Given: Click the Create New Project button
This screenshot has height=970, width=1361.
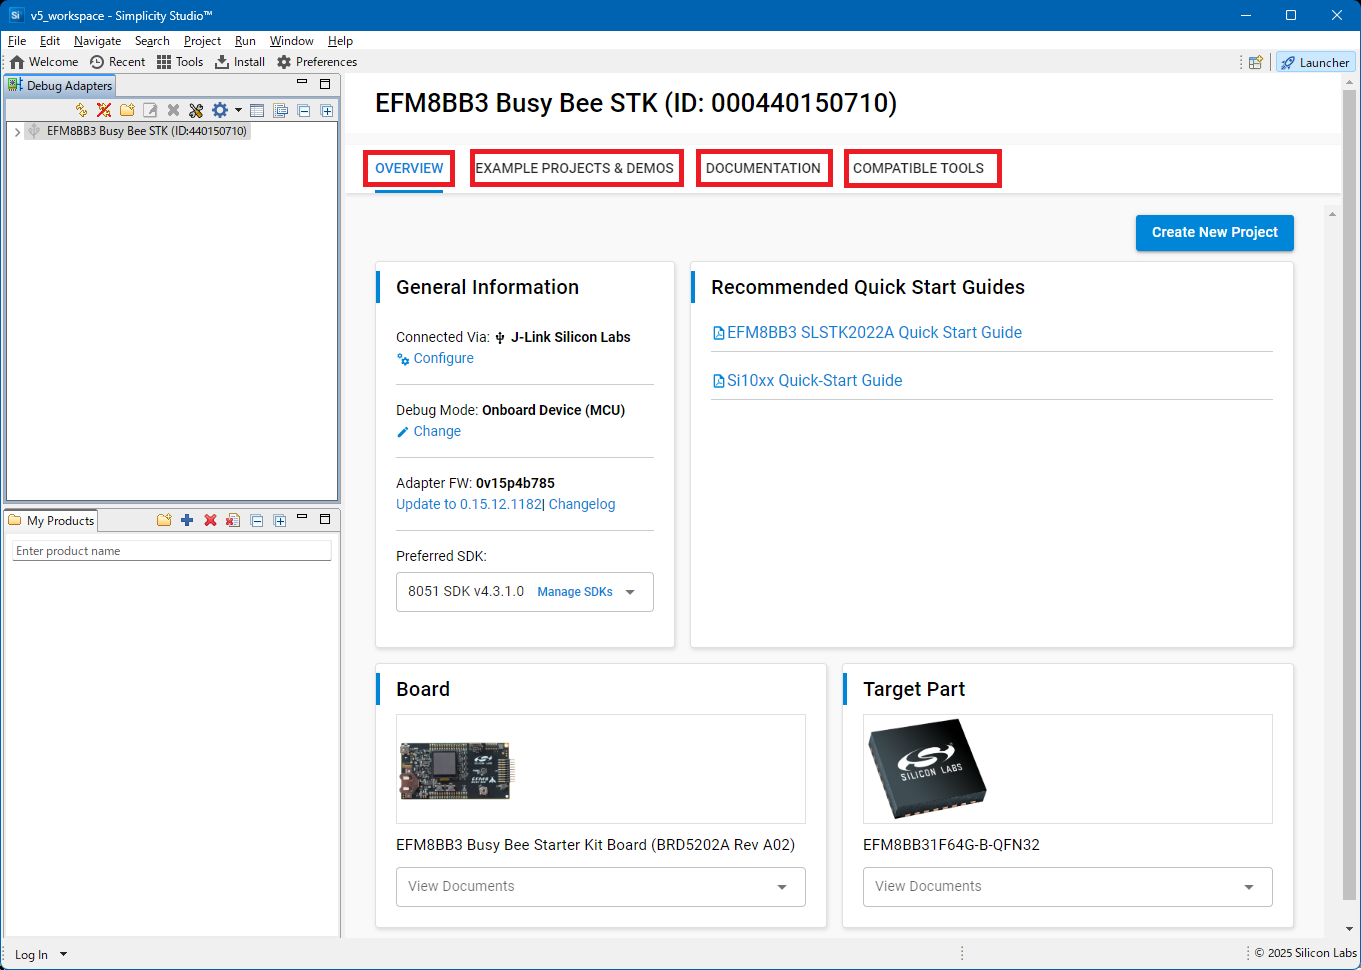Looking at the screenshot, I should point(1214,232).
